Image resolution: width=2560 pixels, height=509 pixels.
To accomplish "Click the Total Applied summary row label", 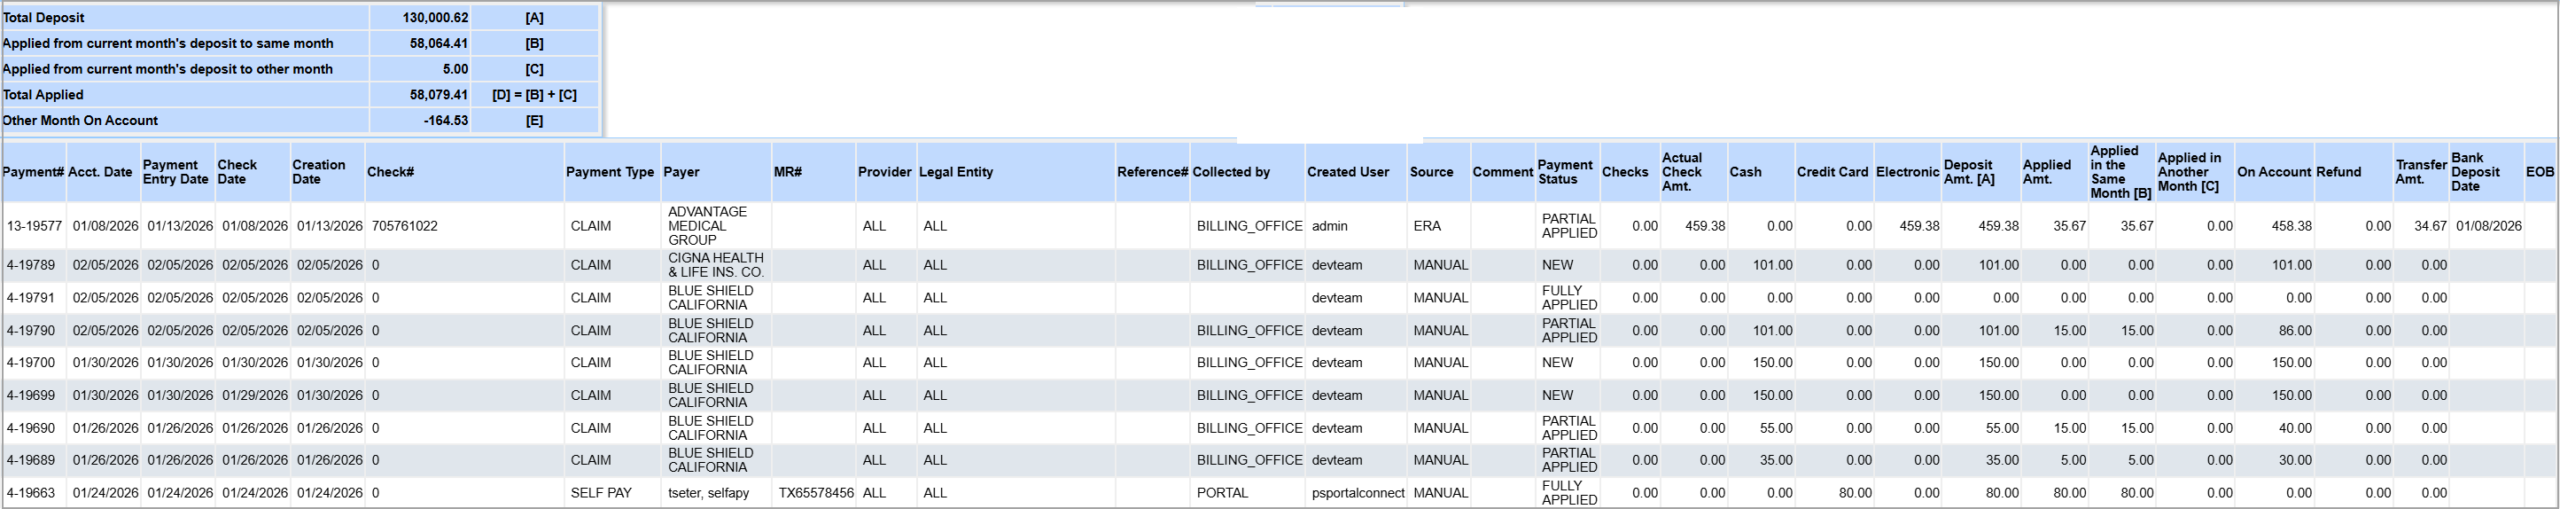I will click(43, 95).
